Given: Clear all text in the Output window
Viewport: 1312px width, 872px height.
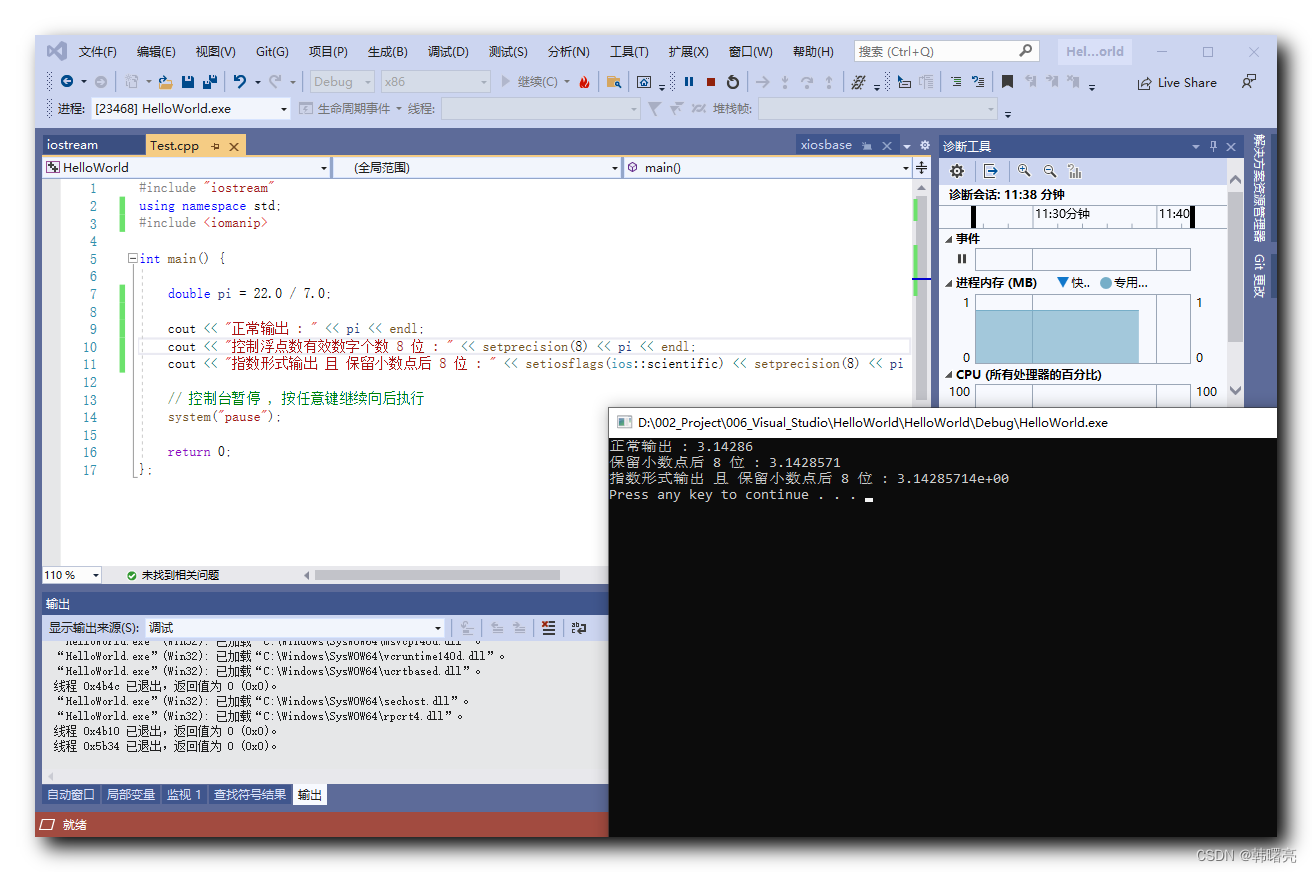Looking at the screenshot, I should (548, 628).
